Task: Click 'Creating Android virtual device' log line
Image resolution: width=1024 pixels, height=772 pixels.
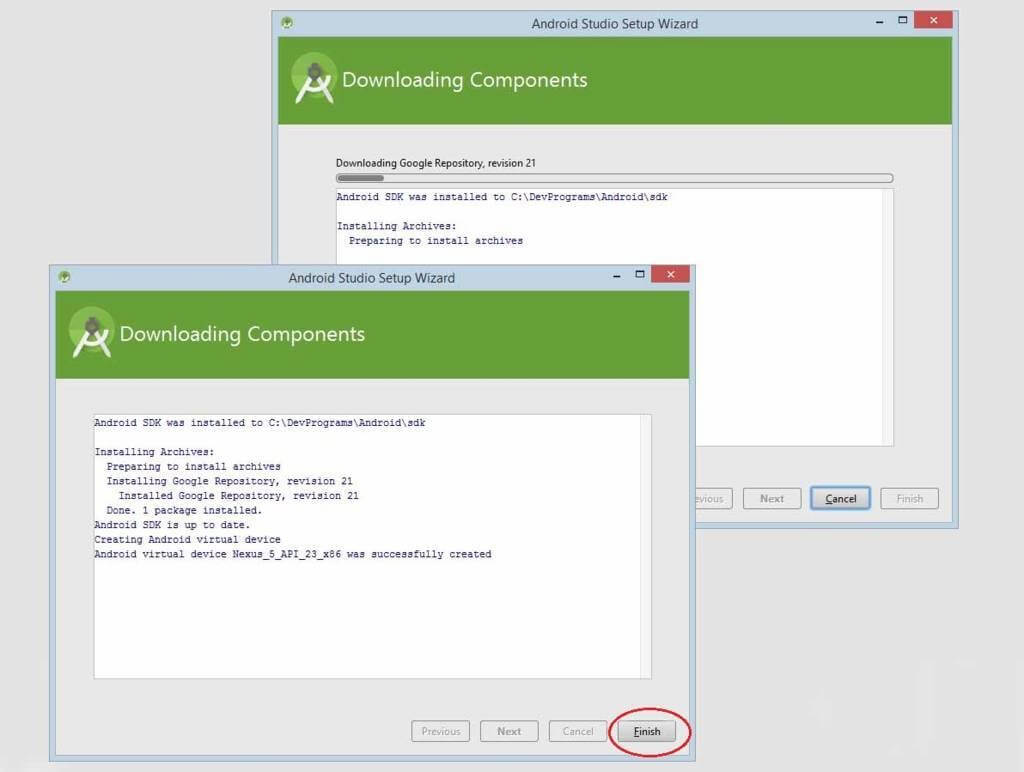Action: point(187,539)
